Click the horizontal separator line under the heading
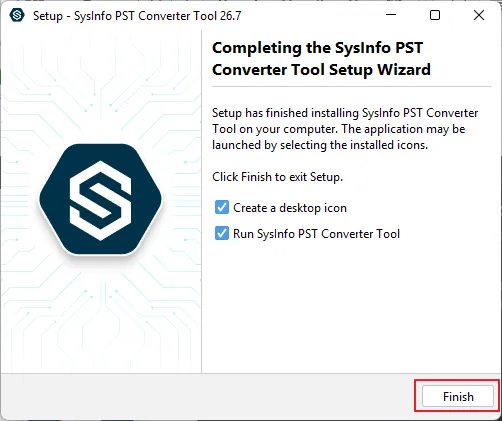 351,87
